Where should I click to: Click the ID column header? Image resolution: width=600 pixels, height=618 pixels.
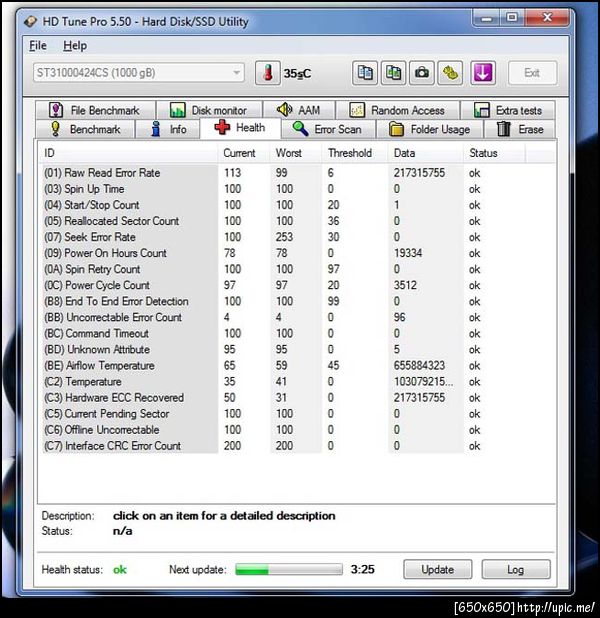tap(129, 153)
